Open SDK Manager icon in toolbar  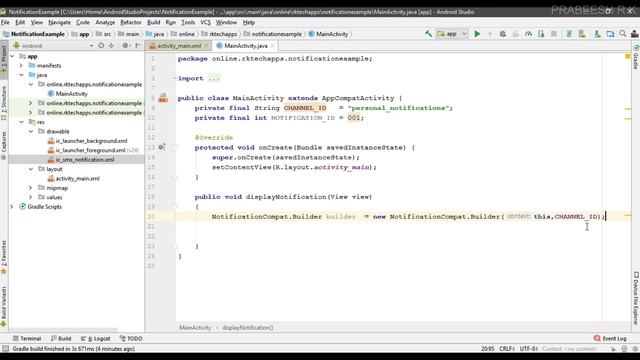[x=597, y=34]
